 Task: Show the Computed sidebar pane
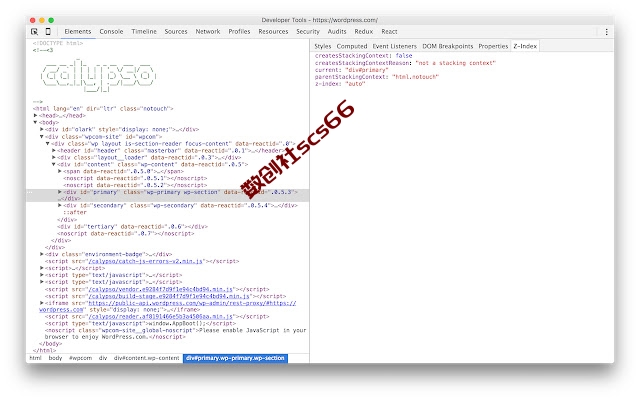pos(352,46)
